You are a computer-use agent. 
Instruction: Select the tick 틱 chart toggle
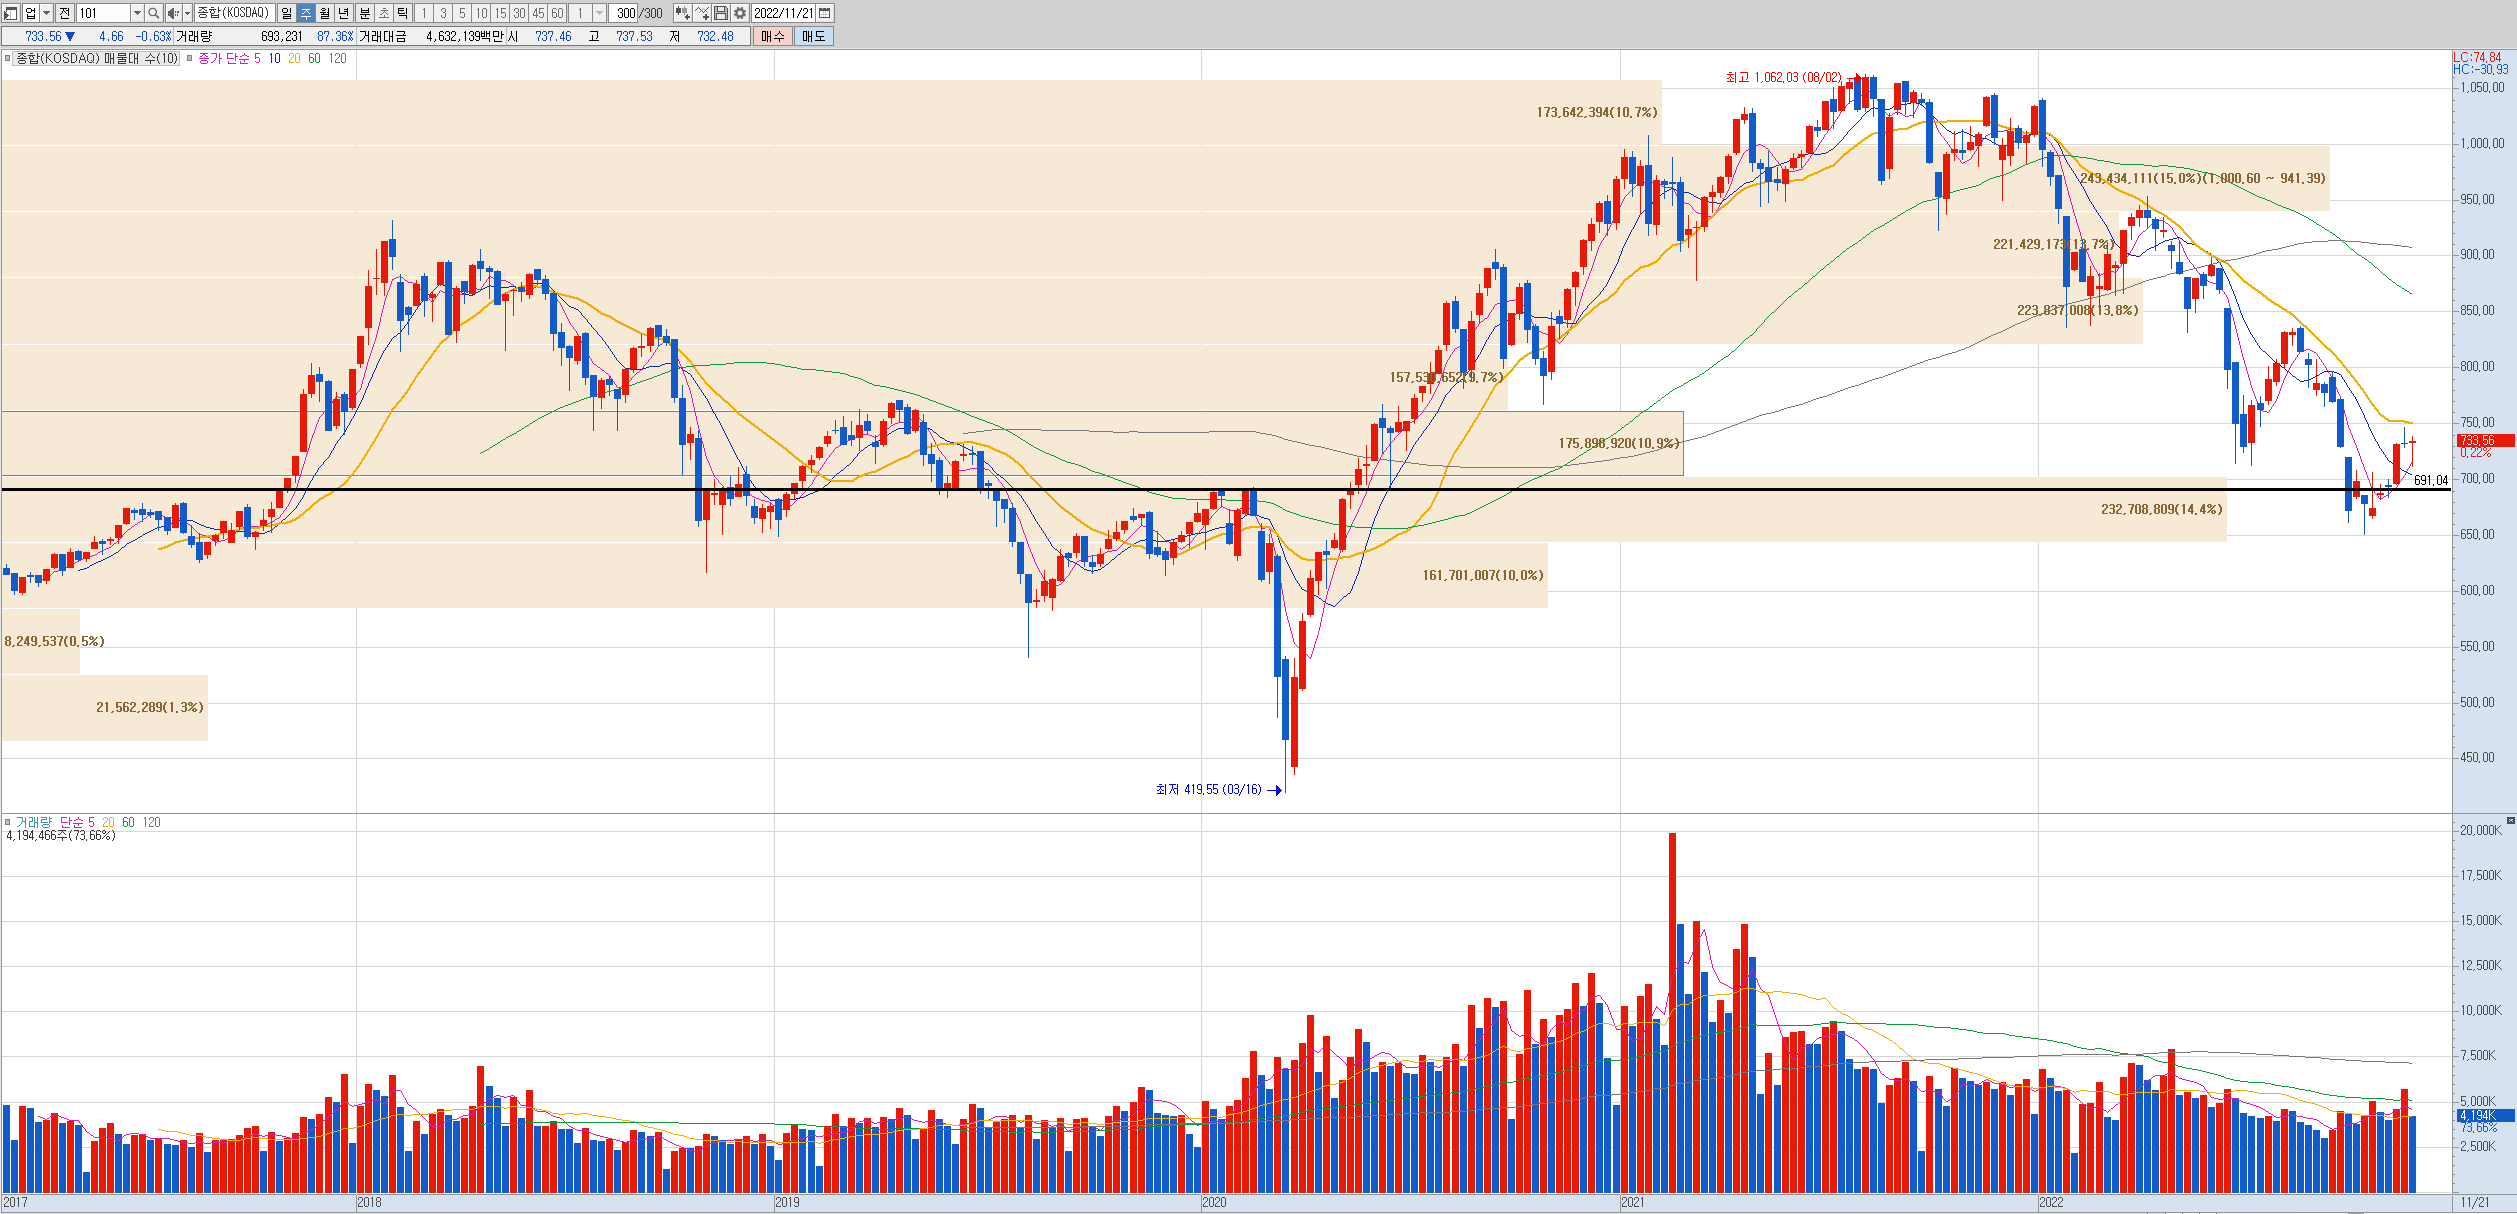tap(403, 13)
